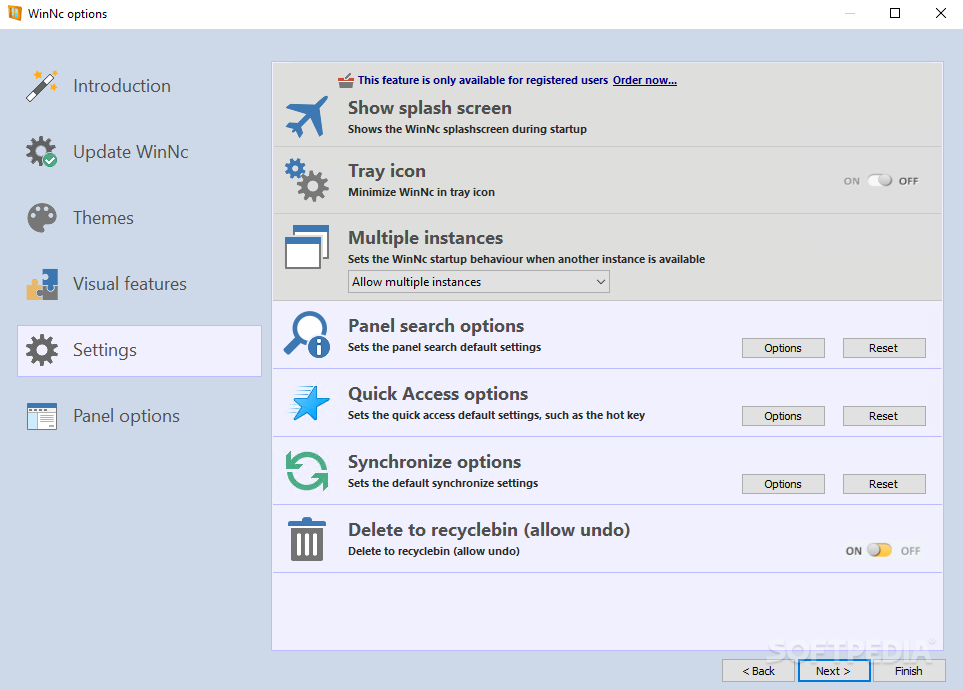
Task: Click the Synchronize options heading
Action: point(434,462)
